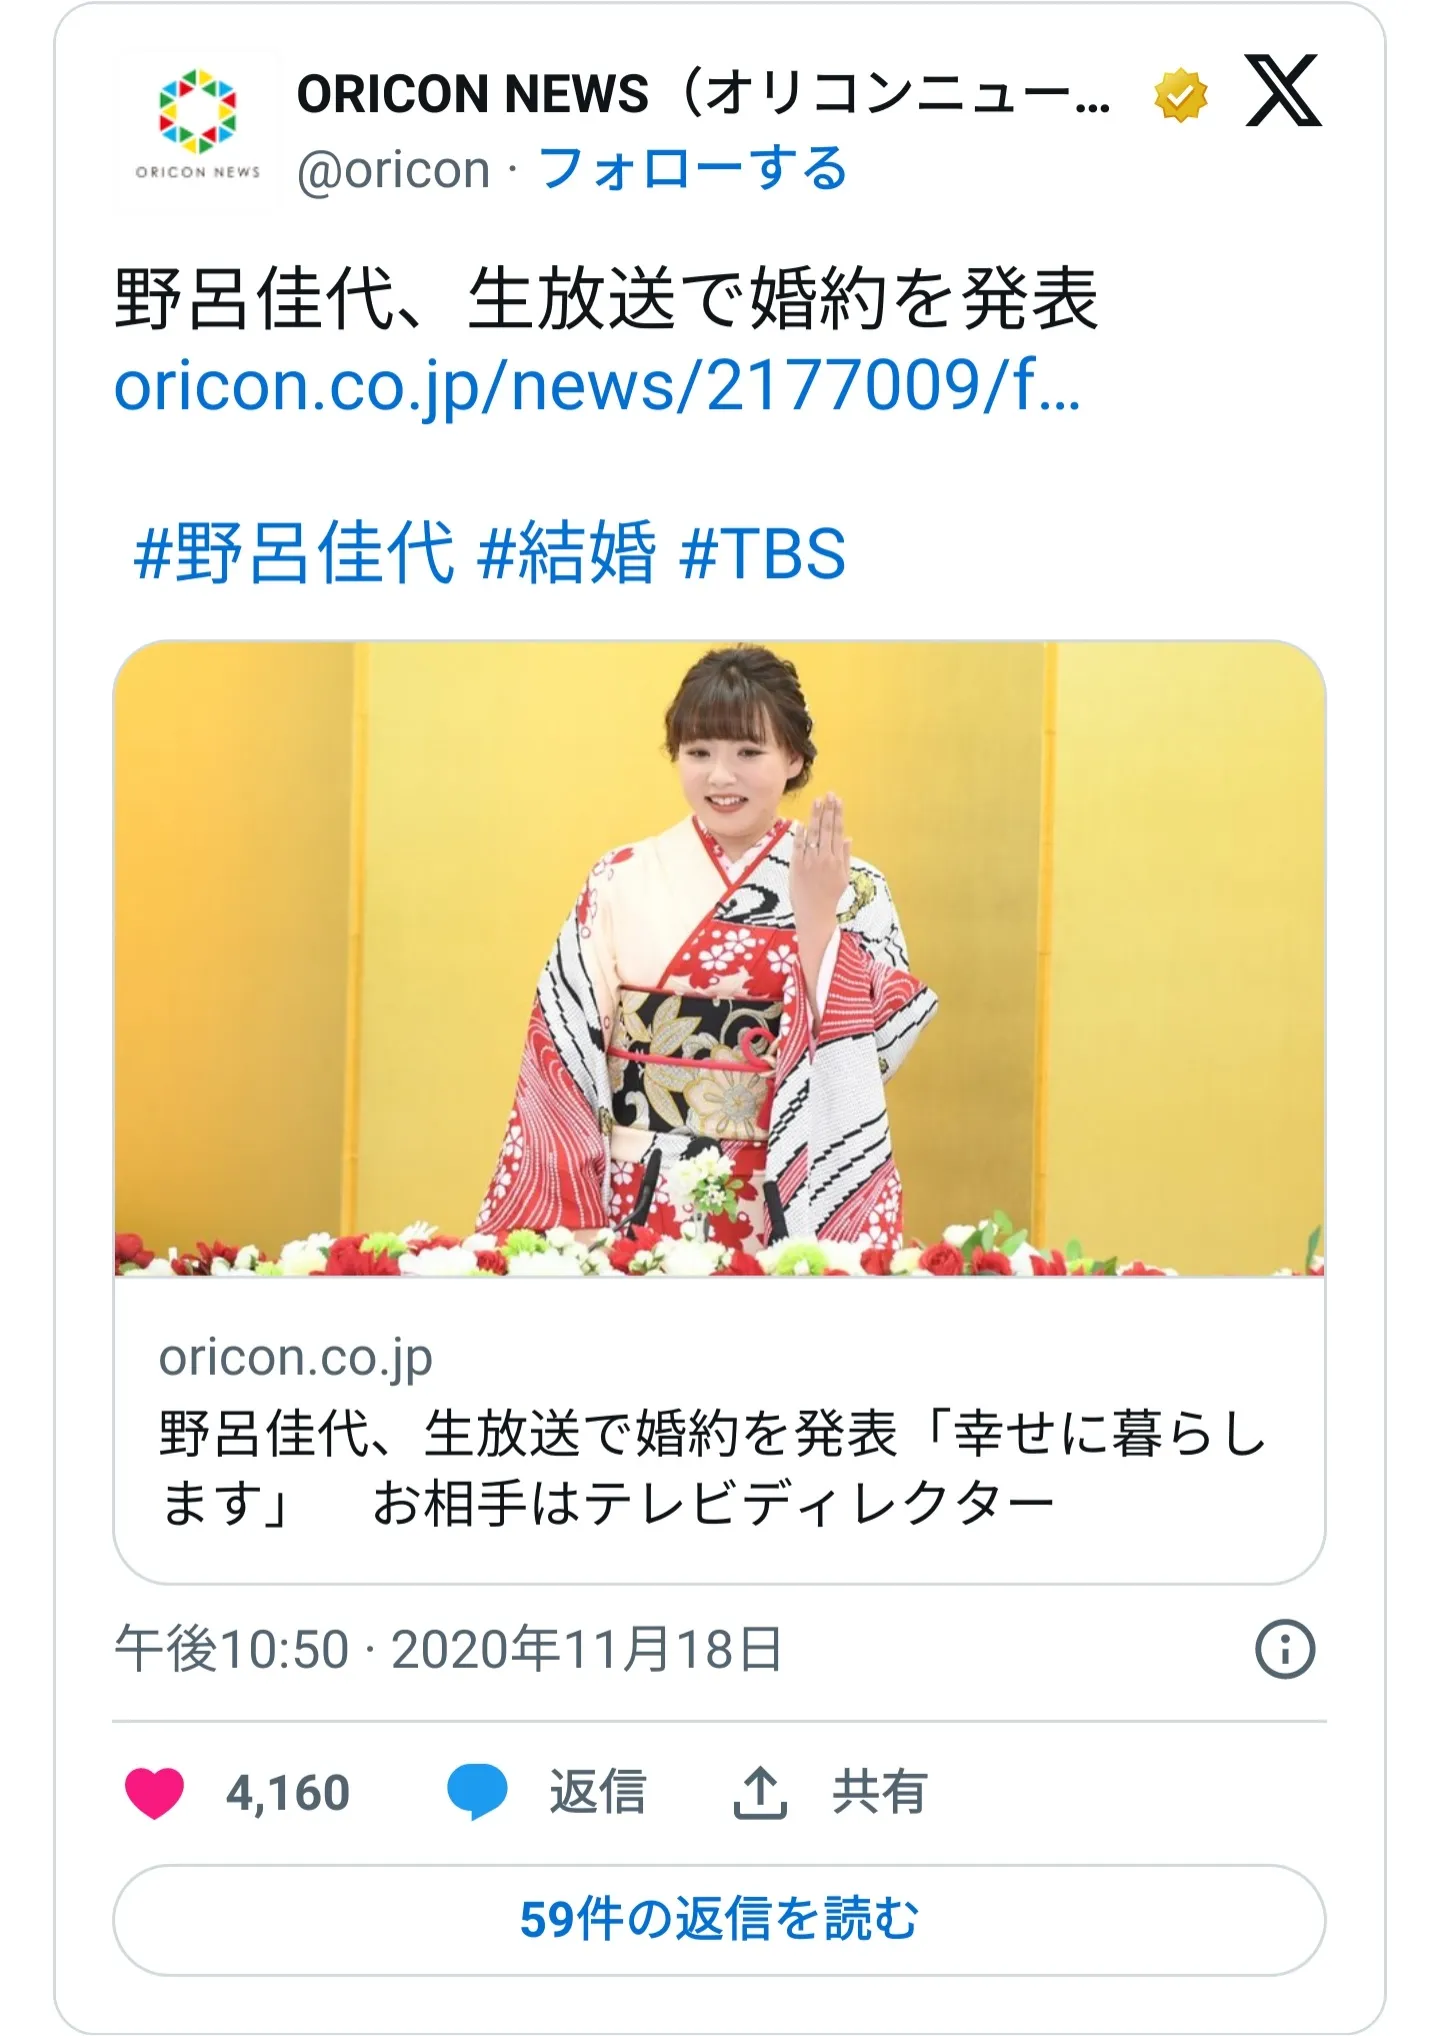Open the oricon.co.jp/news/2177009 link

[x=597, y=386]
